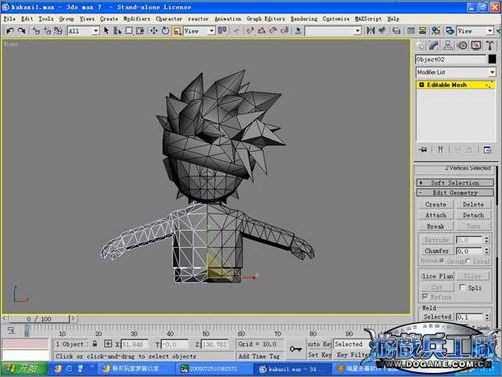The height and width of the screenshot is (377, 502).
Task: Click the Delete button
Action: click(473, 204)
